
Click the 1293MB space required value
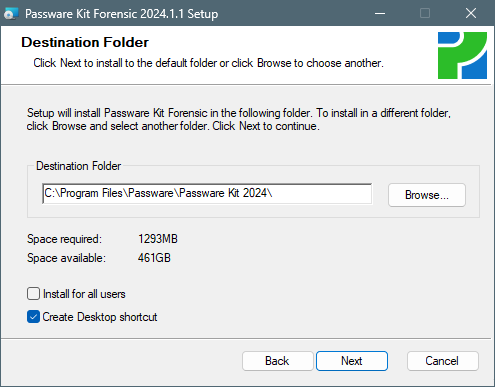pos(158,239)
